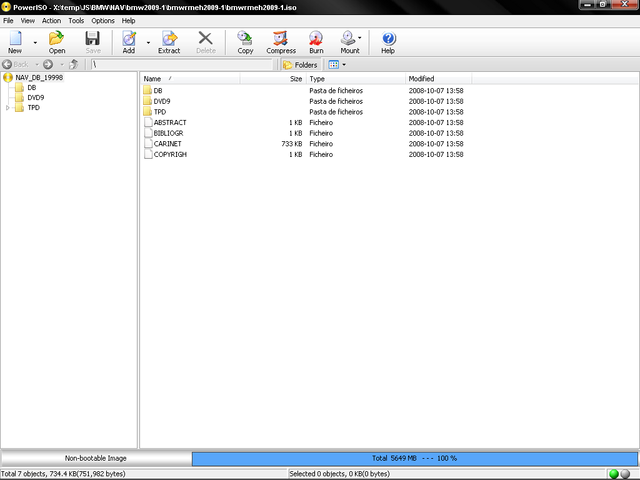Image resolution: width=640 pixels, height=480 pixels.
Task: Toggle the Folders pane button
Action: pos(300,64)
